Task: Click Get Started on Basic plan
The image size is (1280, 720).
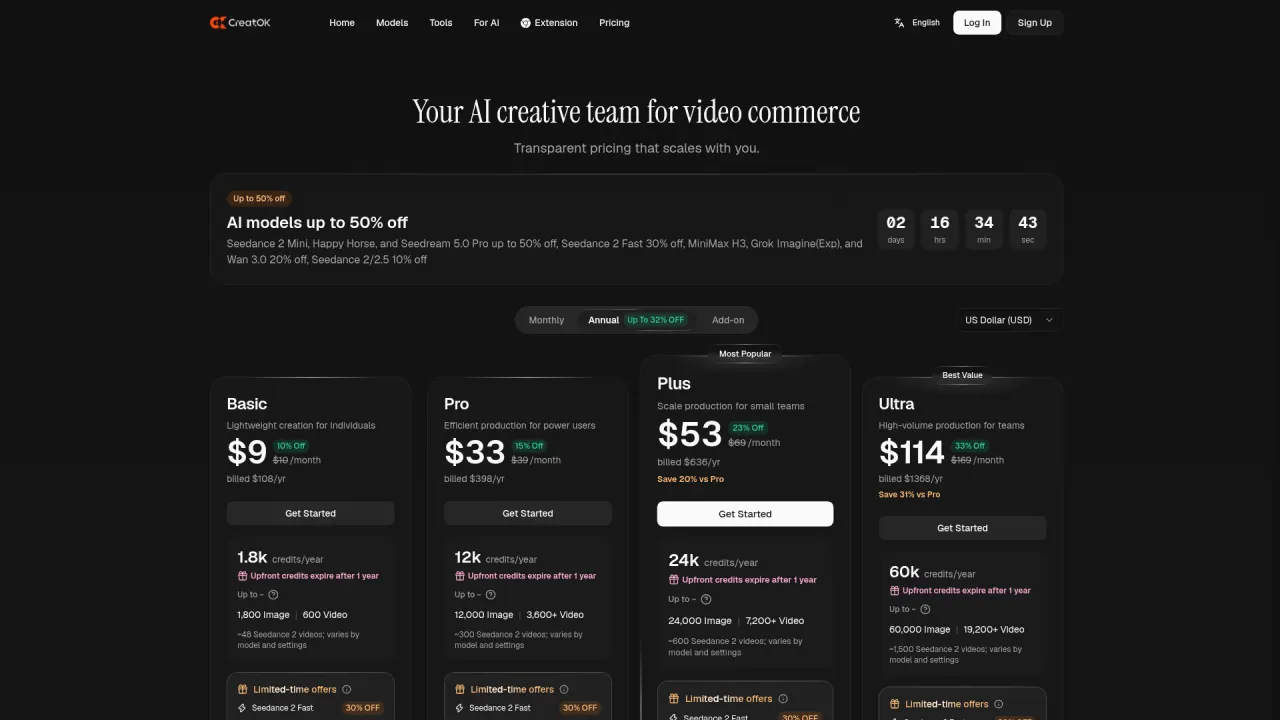Action: point(310,513)
